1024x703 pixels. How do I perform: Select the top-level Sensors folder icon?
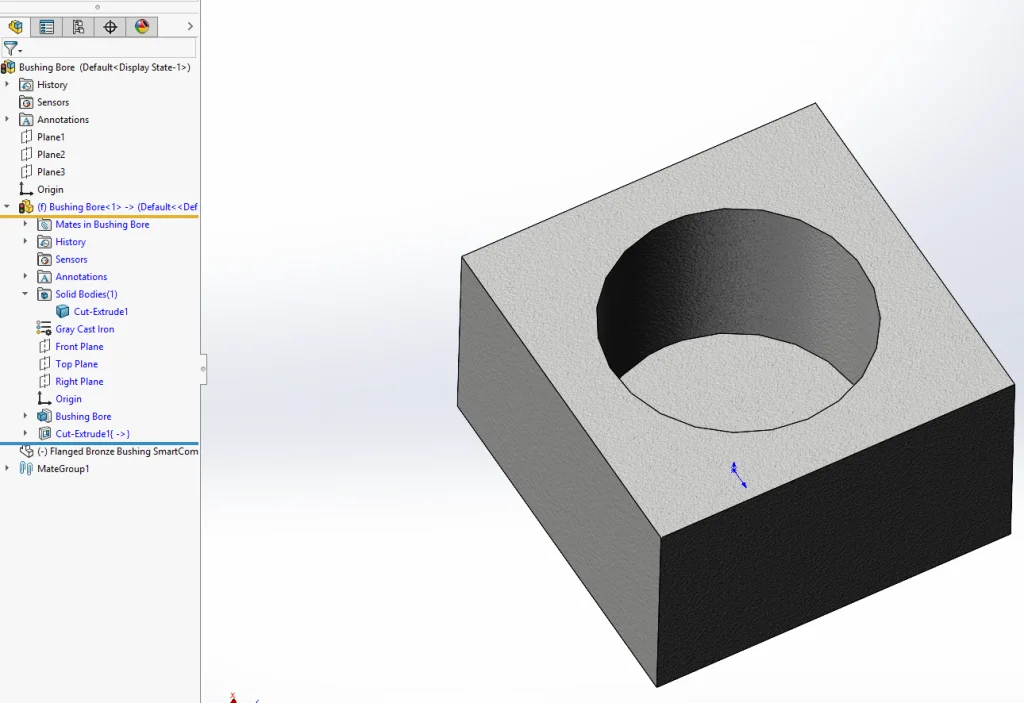tap(26, 103)
